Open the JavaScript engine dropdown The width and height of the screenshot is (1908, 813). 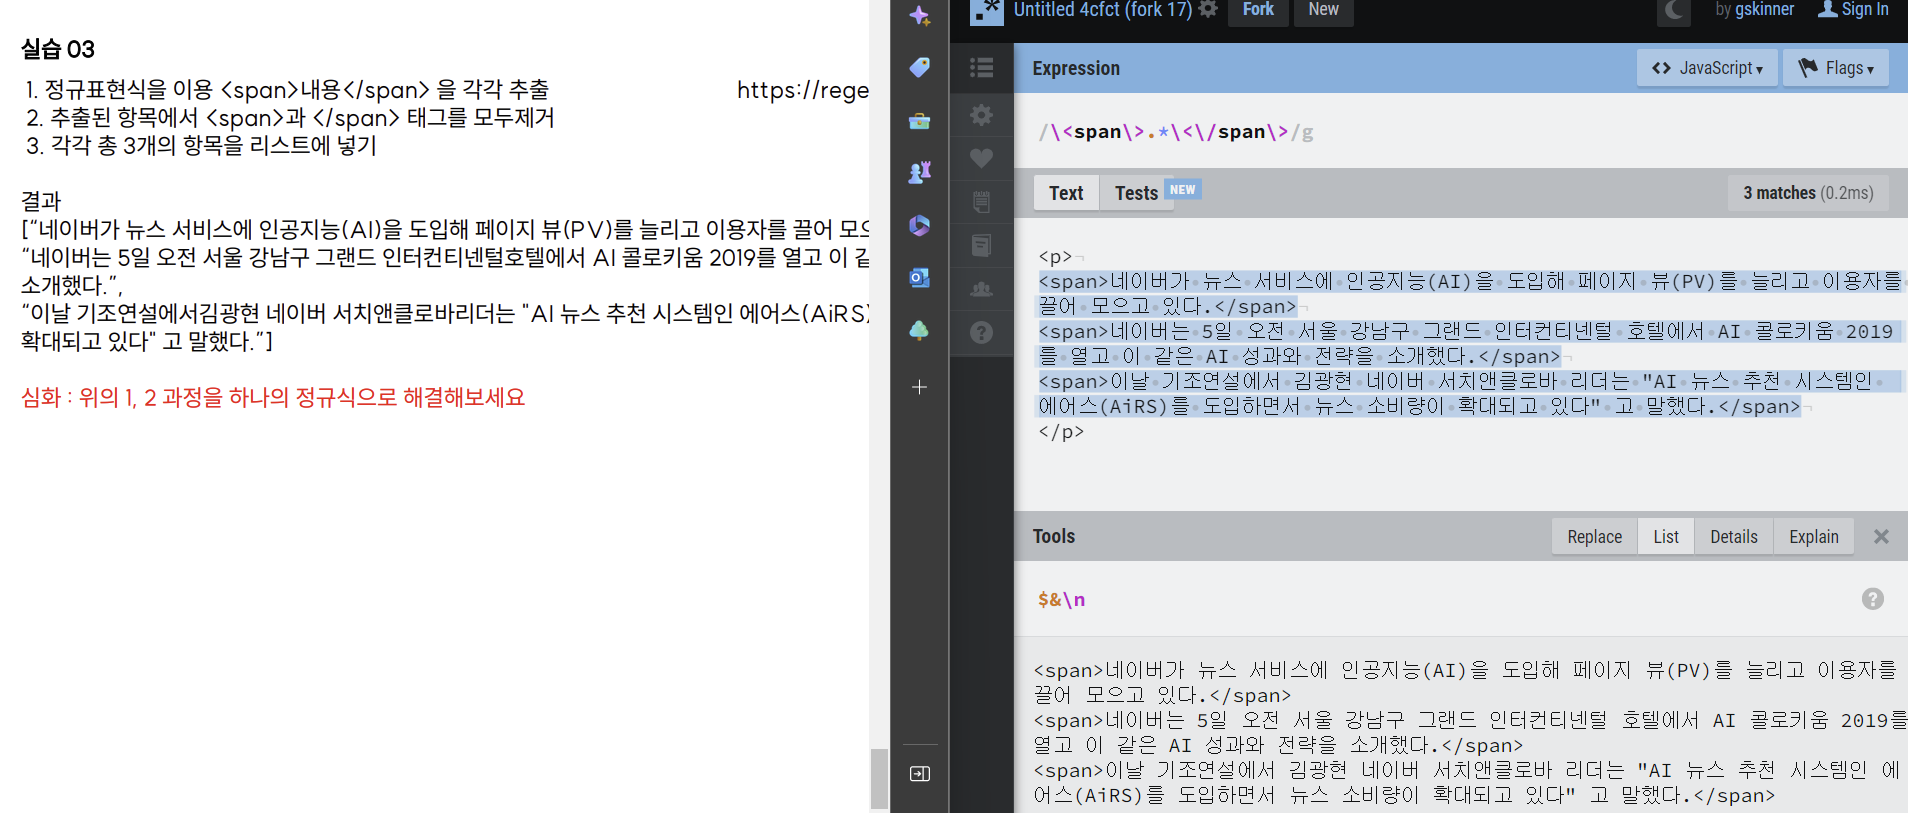tap(1707, 68)
